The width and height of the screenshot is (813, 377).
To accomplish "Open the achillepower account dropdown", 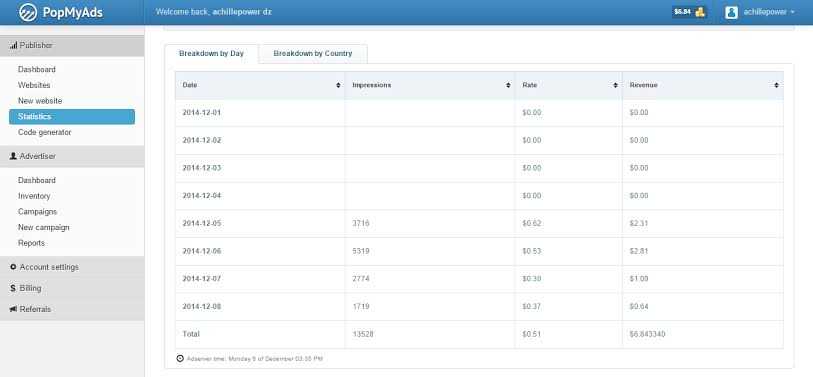I will tap(768, 12).
